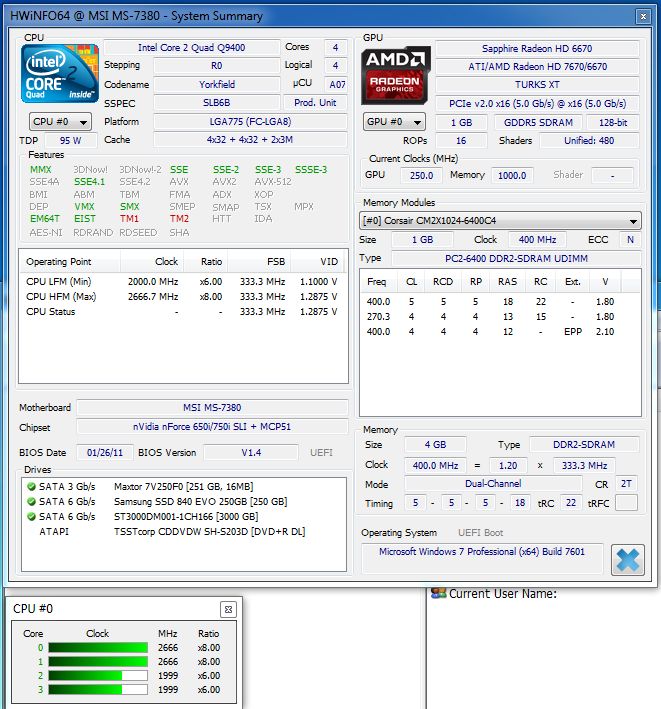The width and height of the screenshot is (661, 709).
Task: Click the command rate 2T field
Action: (x=626, y=484)
